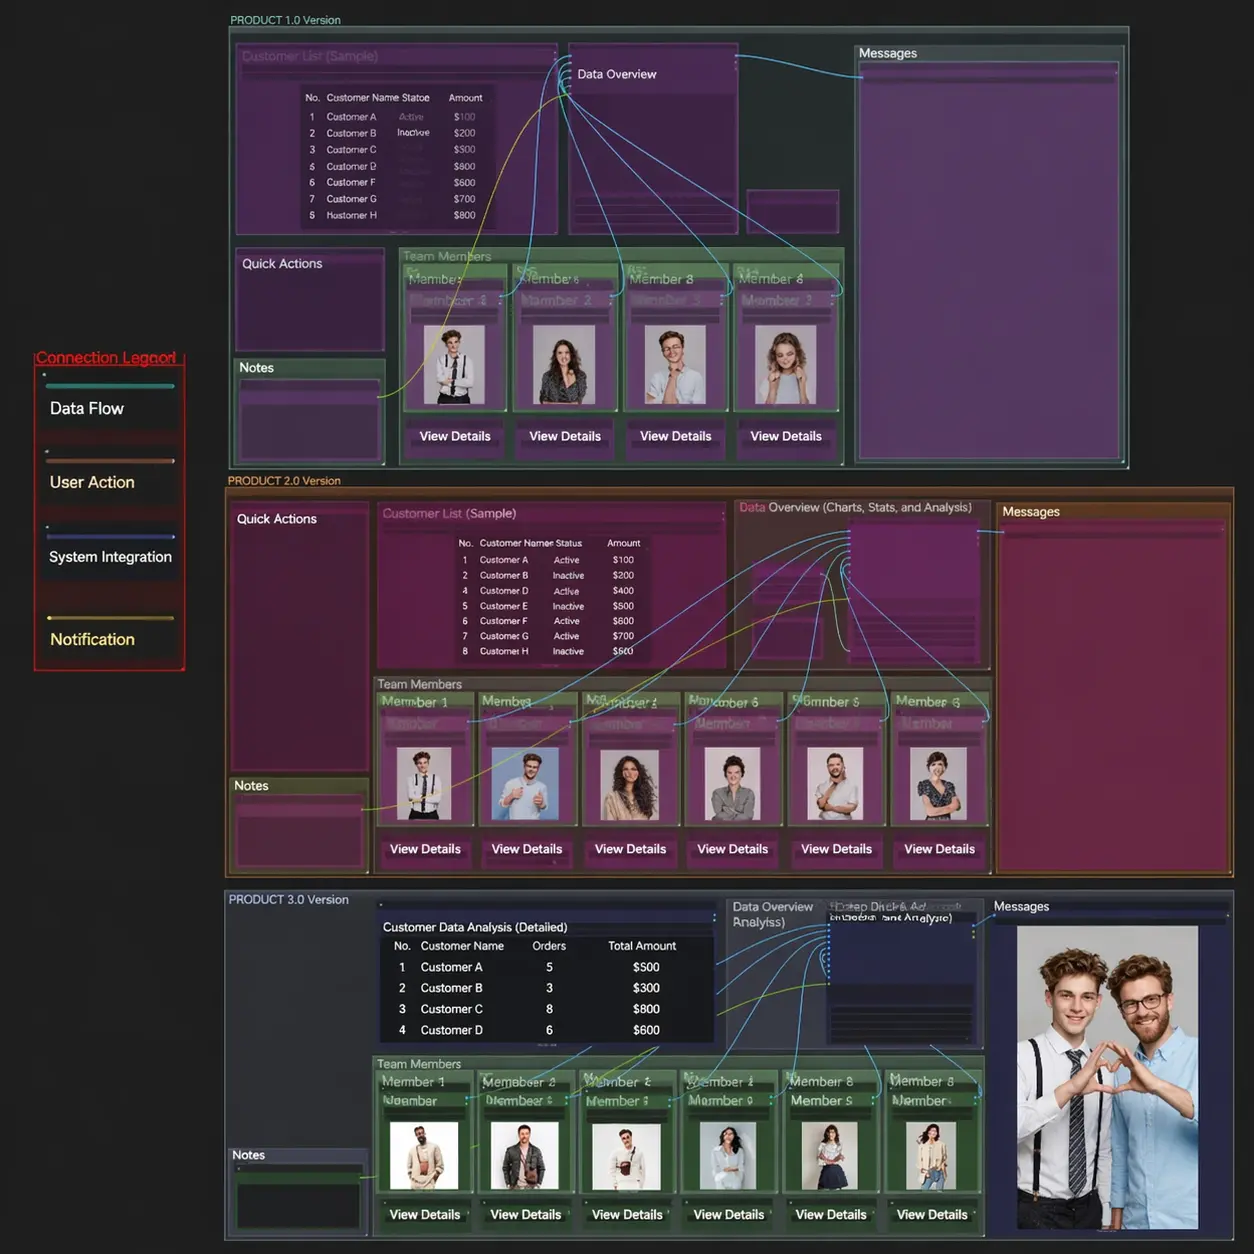Click Total Amount column header in Product 3.0

[642, 946]
